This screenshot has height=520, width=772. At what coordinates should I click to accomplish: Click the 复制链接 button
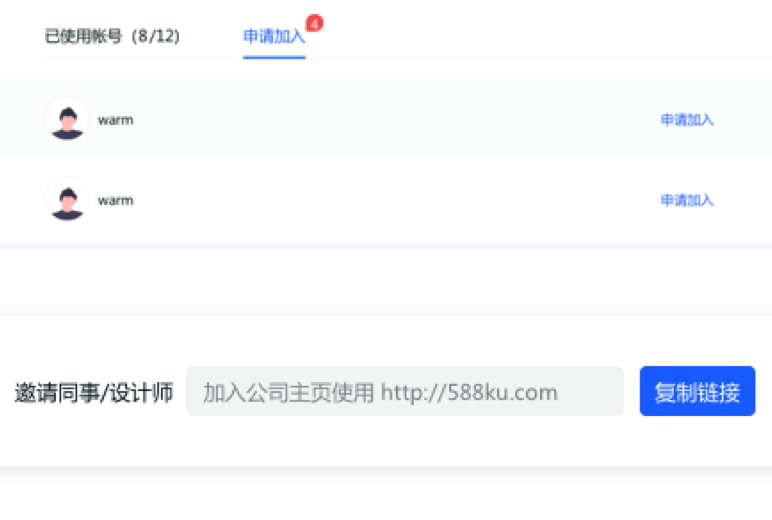(697, 391)
